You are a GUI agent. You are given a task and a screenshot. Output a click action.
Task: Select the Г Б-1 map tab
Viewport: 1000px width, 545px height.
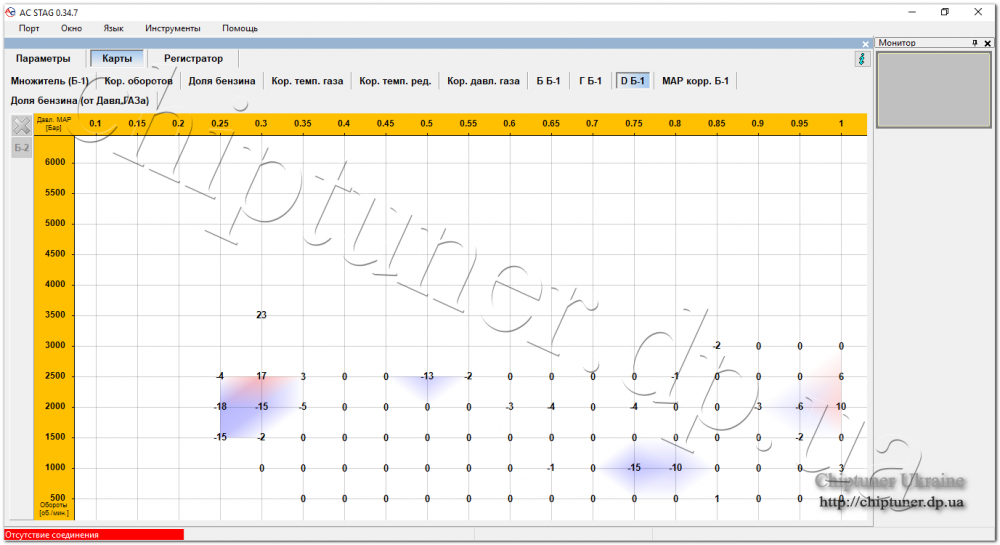click(x=590, y=81)
